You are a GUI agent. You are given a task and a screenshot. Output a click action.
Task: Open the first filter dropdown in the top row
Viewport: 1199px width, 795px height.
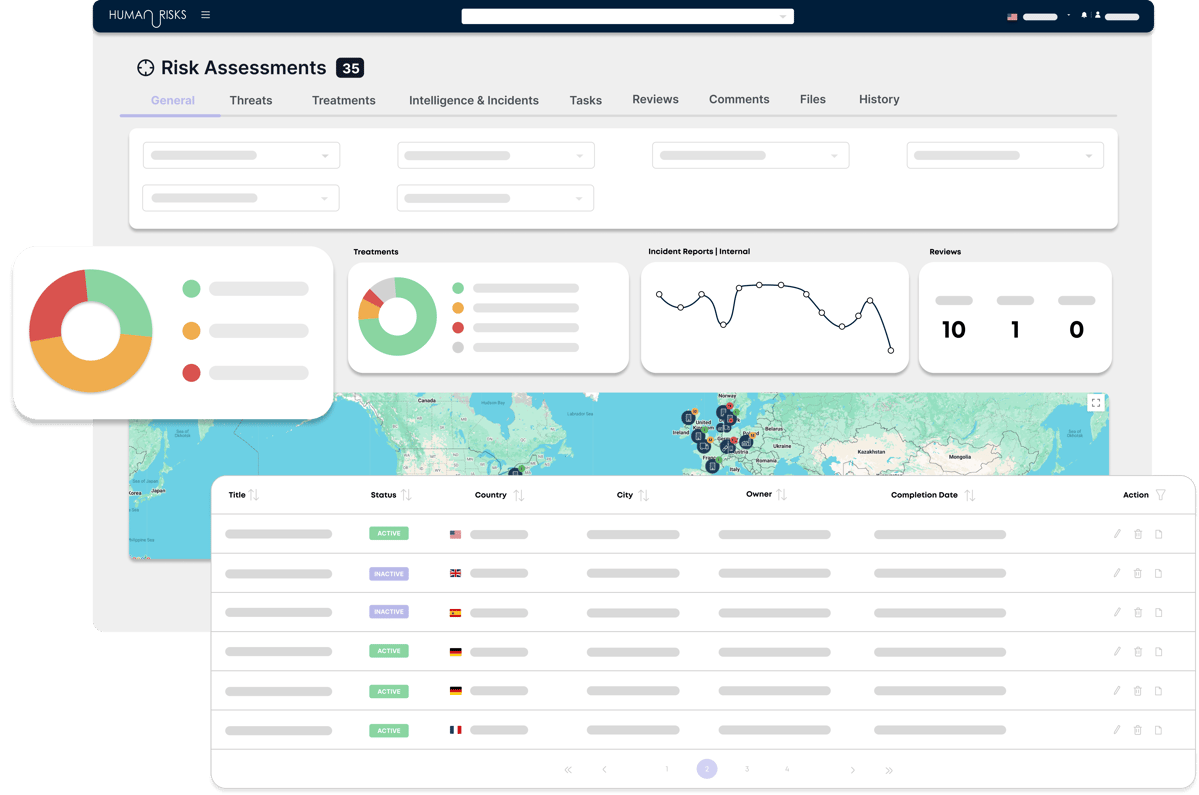coord(241,155)
